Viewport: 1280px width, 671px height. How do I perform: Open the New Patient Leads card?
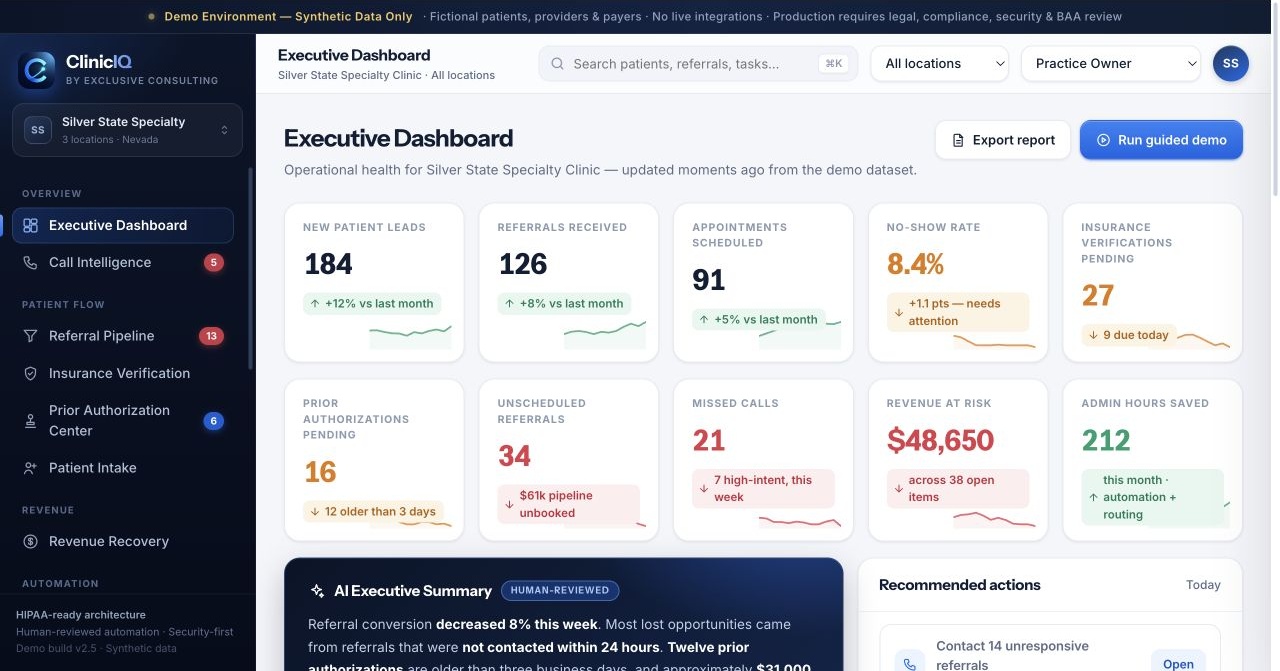(x=374, y=282)
